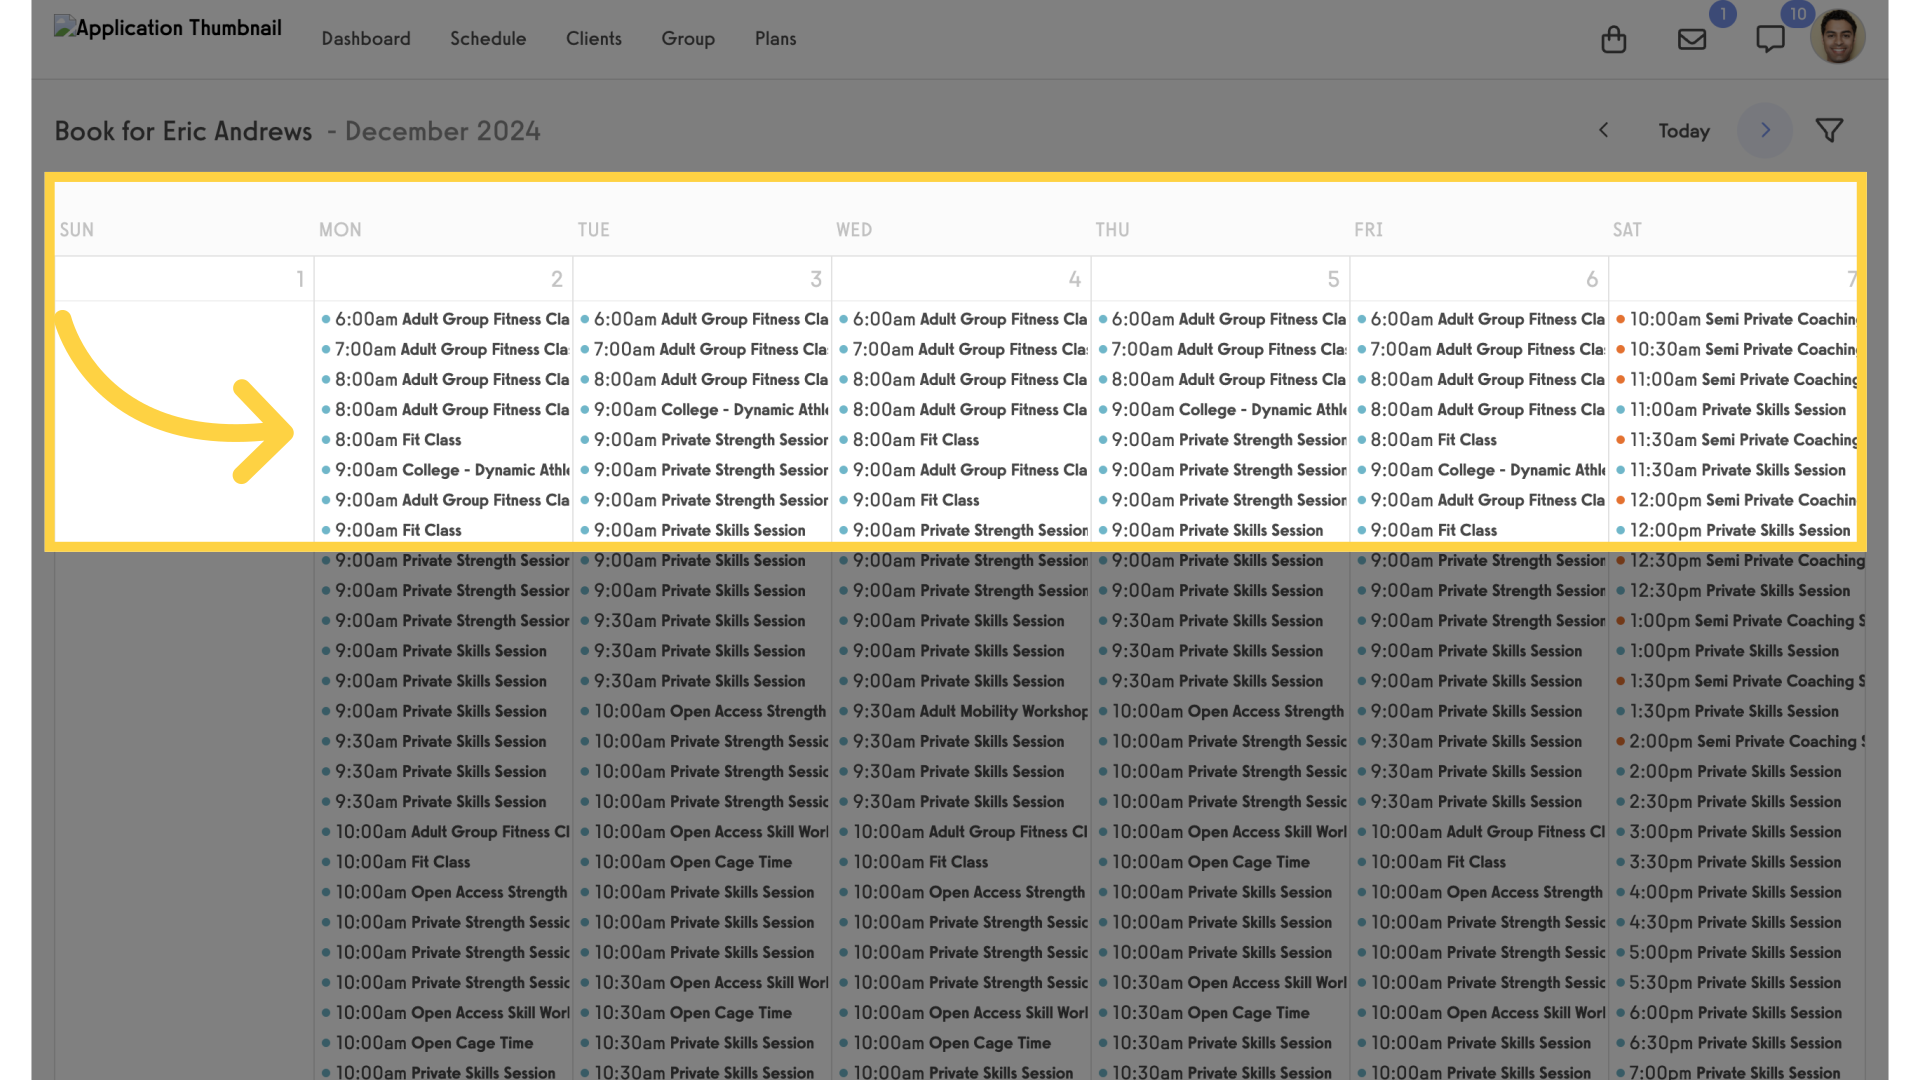This screenshot has height=1080, width=1920.
Task: Click the Today button
Action: point(1684,131)
